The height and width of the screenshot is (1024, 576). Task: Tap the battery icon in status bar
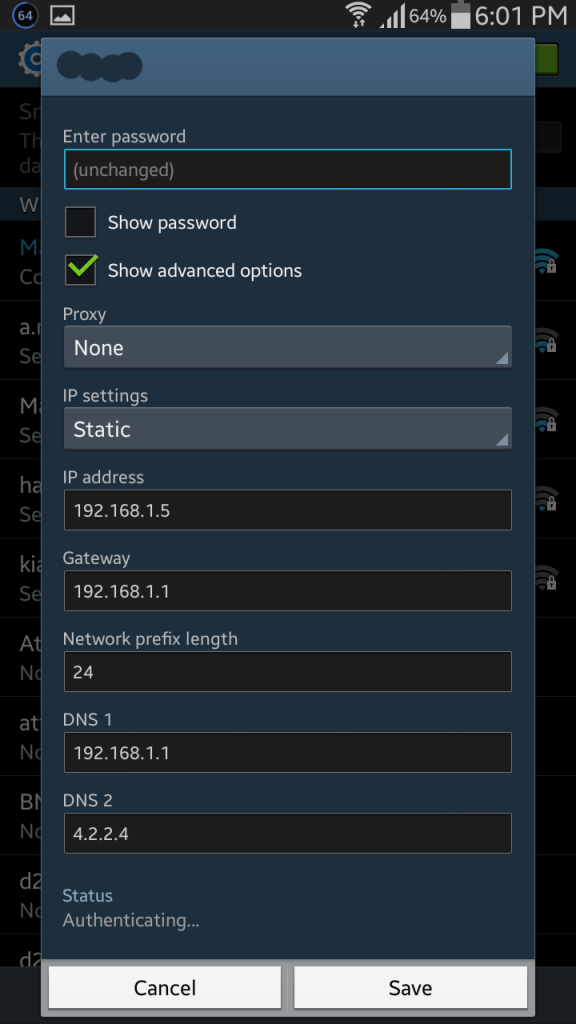click(x=460, y=15)
